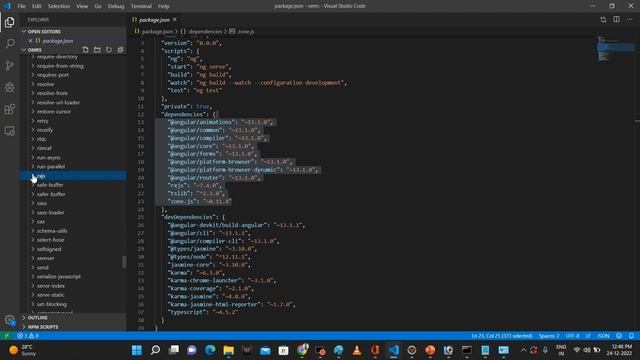Click the editor minimap preview
This screenshot has height=360, width=640.
(x=616, y=49)
